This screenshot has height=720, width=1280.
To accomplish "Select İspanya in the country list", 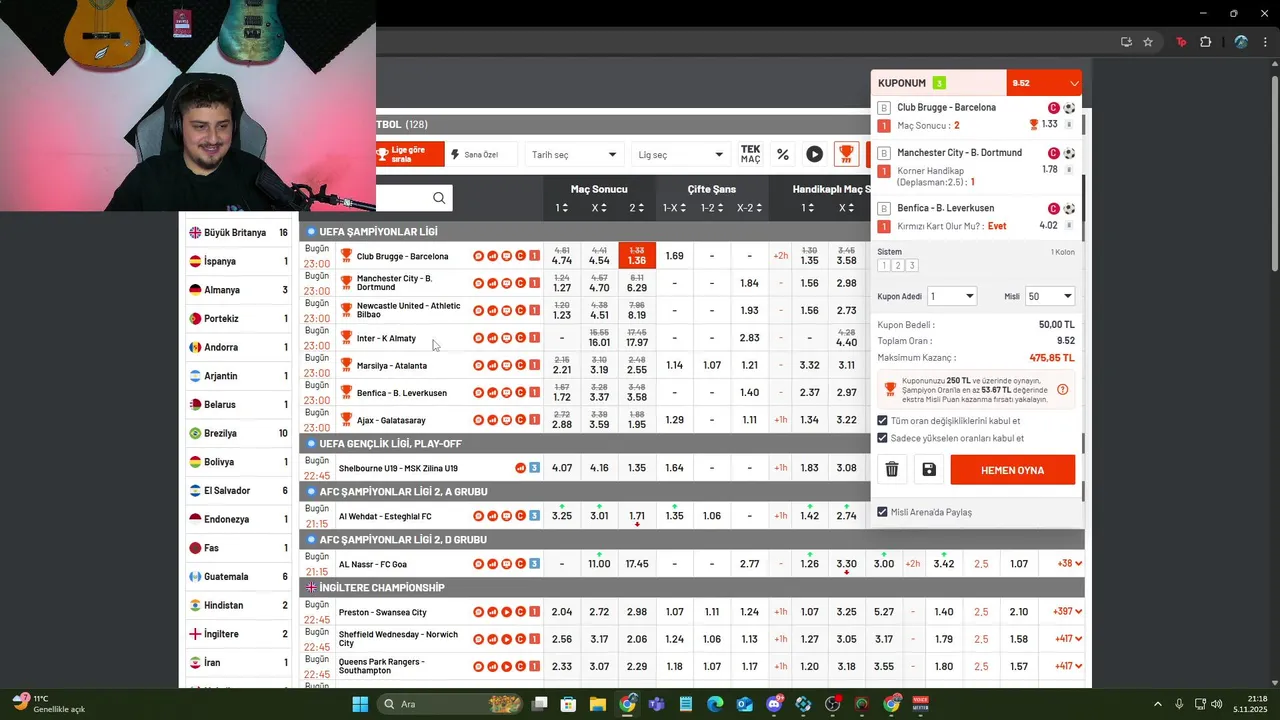I will (239, 261).
